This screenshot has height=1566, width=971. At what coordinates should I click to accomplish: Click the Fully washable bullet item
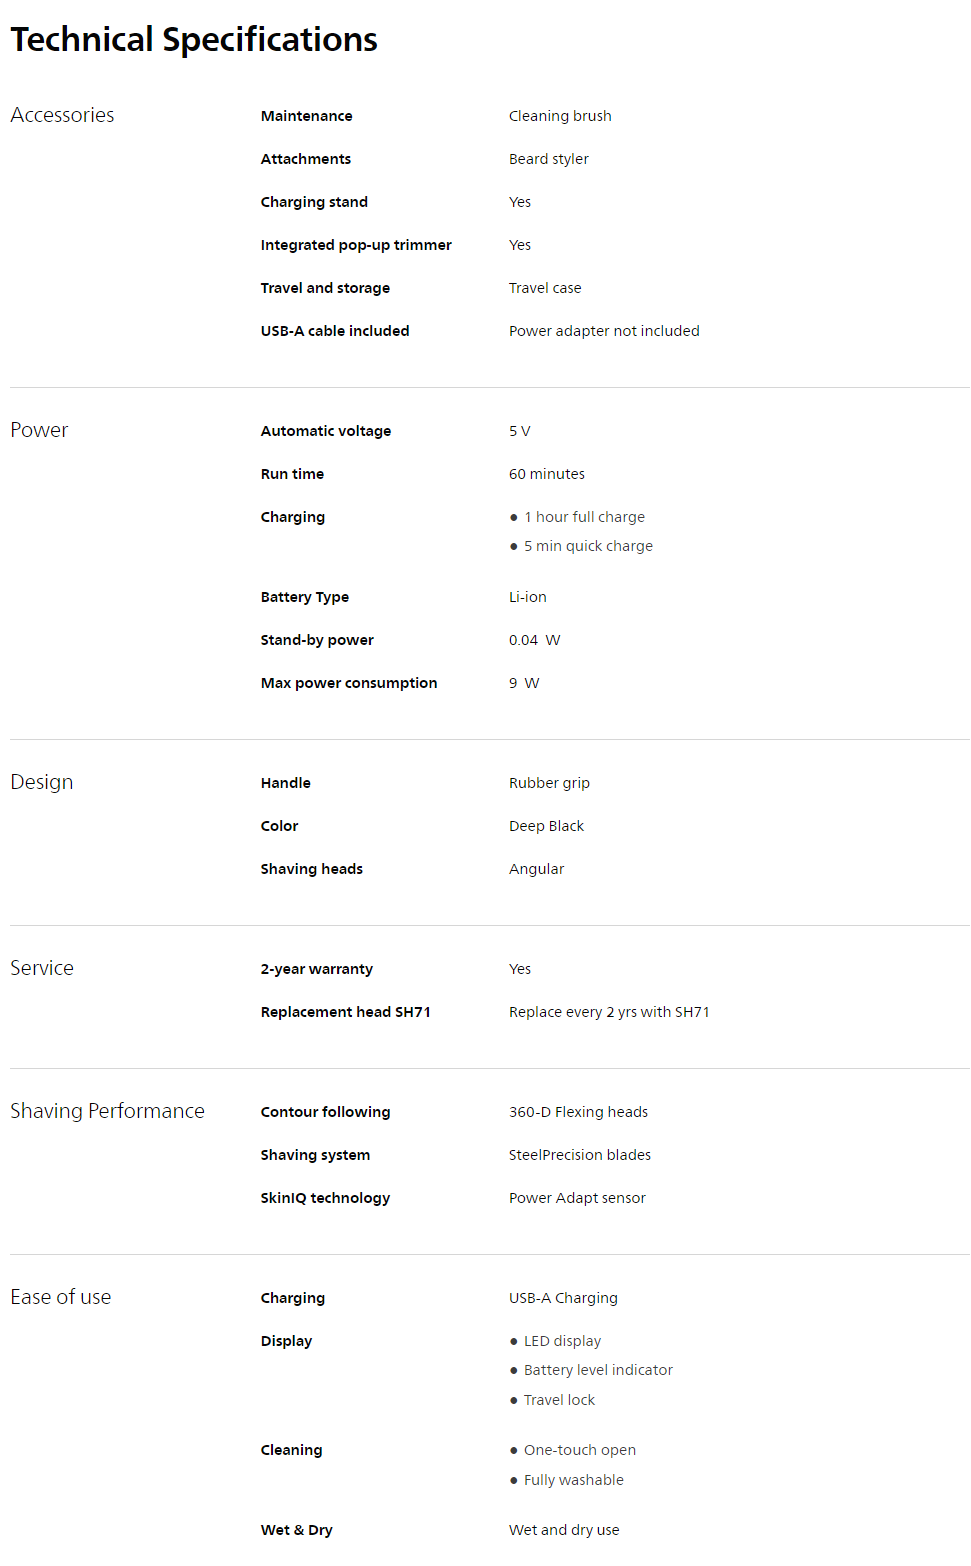point(573,1480)
